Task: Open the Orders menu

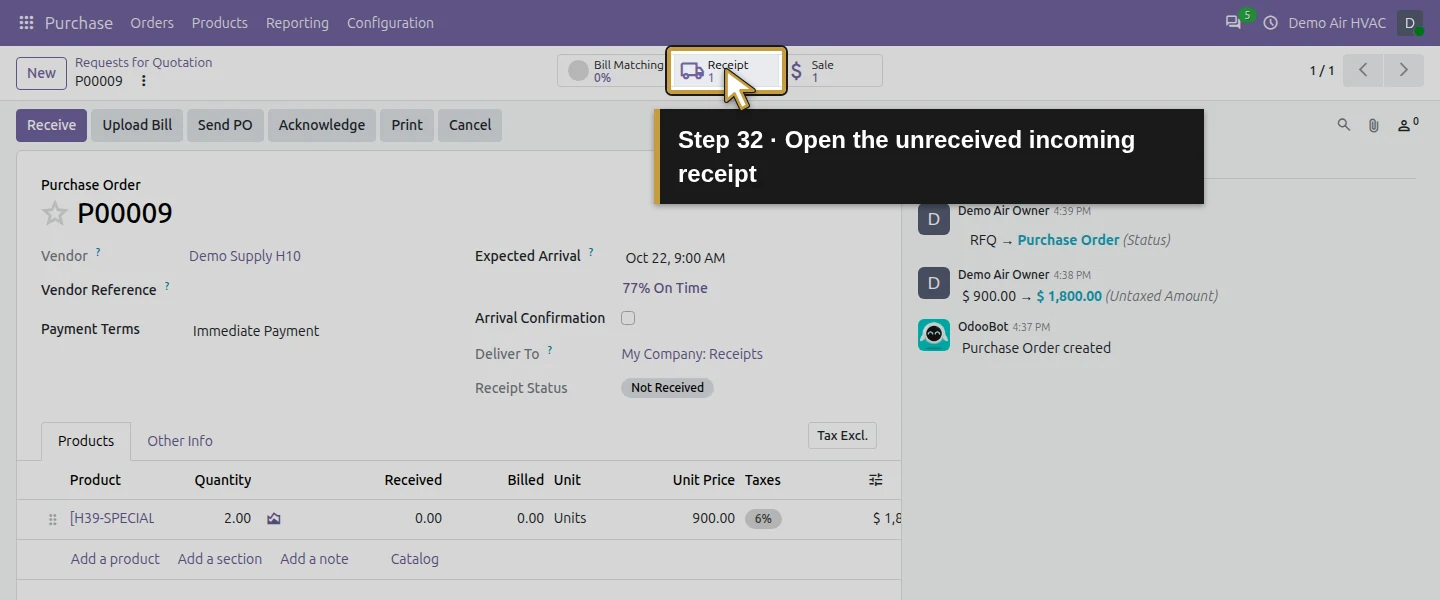Action: tap(152, 22)
